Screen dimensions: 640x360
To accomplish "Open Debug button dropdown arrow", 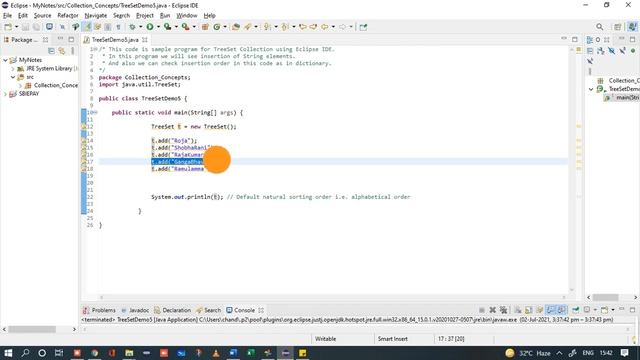I will pyautogui.click(x=140, y=27).
